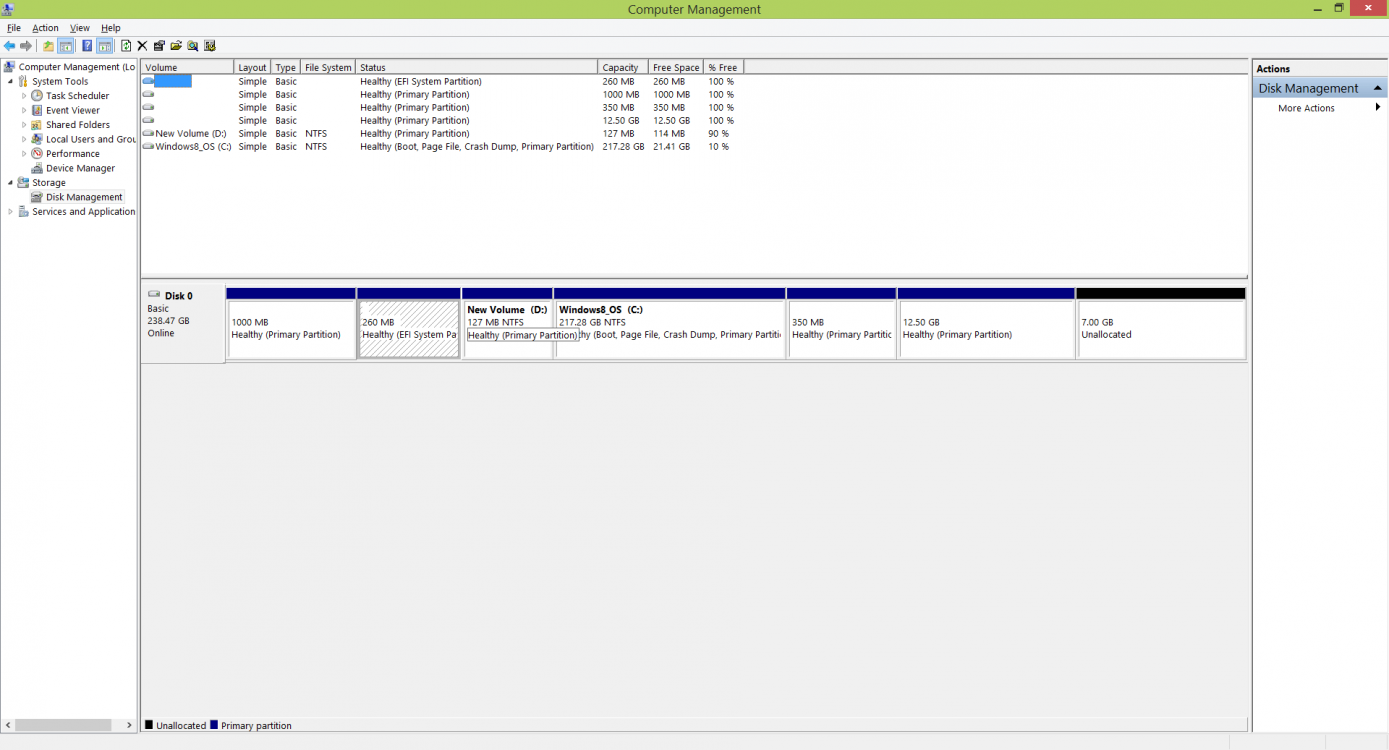Viewport: 1389px width, 750px height.
Task: Toggle Show/Hide Console Tree toolbar icon
Action: [x=66, y=46]
